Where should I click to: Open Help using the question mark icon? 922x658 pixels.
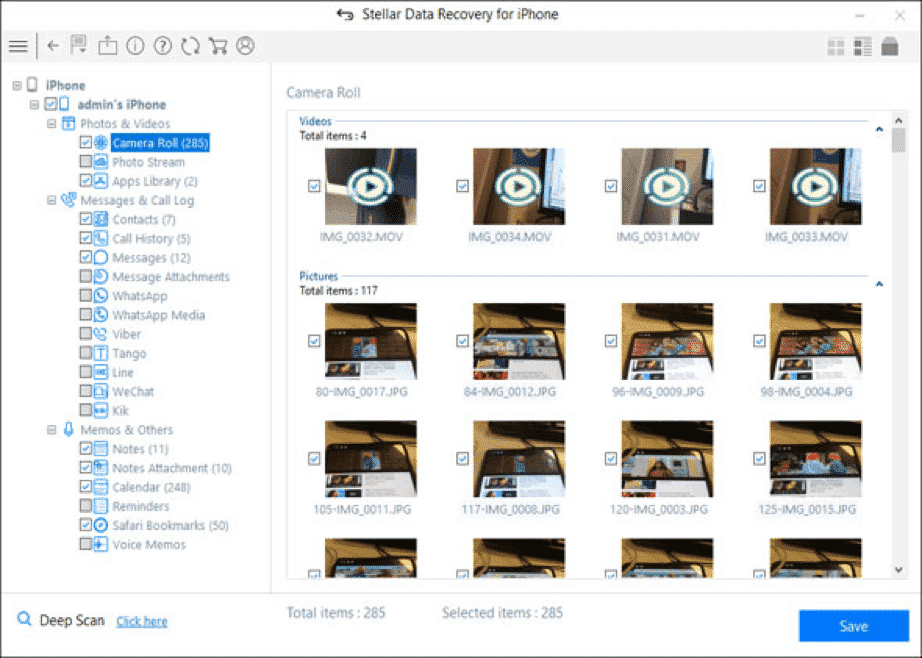pyautogui.click(x=163, y=46)
